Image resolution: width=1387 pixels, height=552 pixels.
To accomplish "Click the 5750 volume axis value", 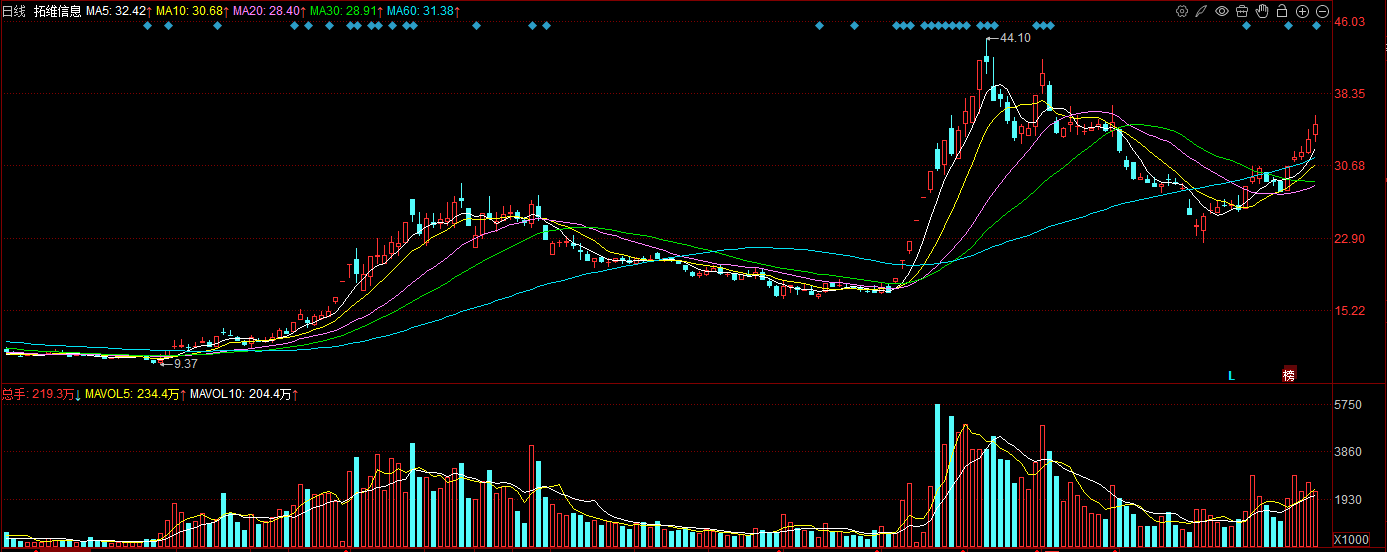I will tap(1348, 405).
